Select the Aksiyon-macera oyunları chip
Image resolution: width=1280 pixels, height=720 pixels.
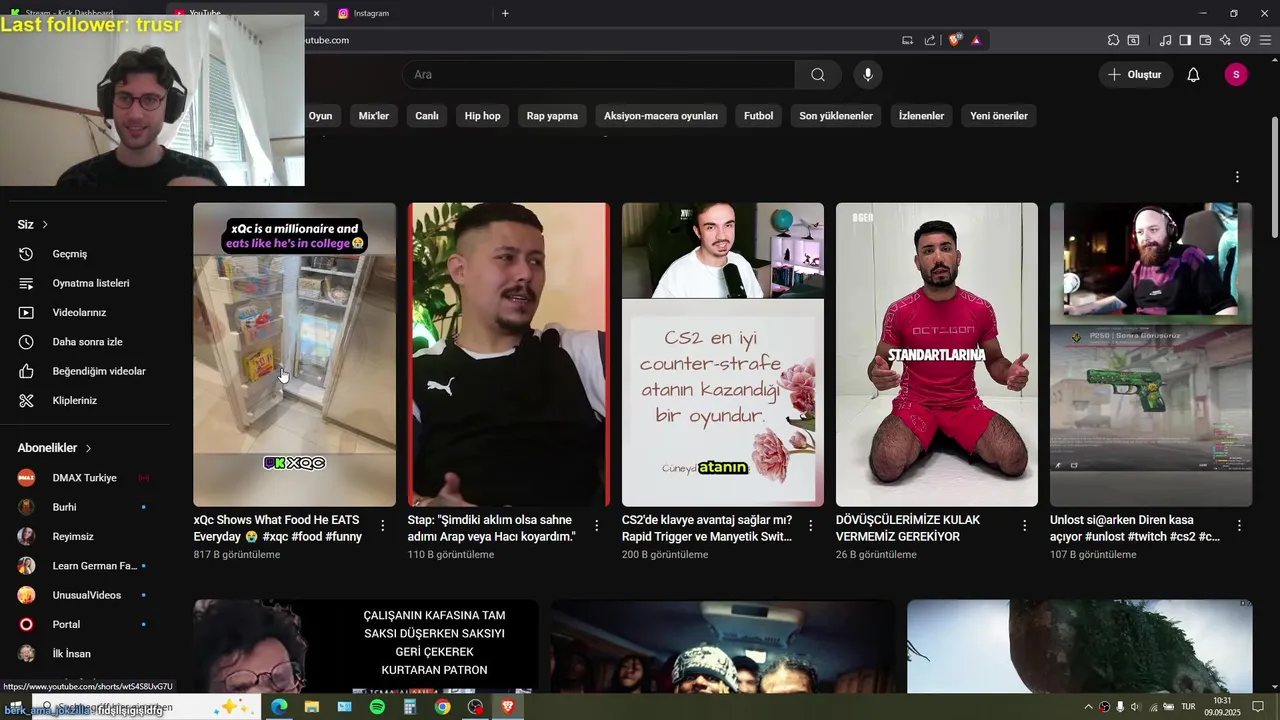click(661, 116)
